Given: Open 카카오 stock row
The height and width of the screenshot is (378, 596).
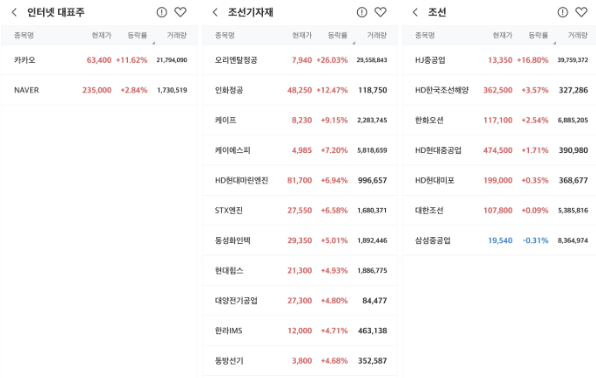Looking at the screenshot, I should point(99,60).
